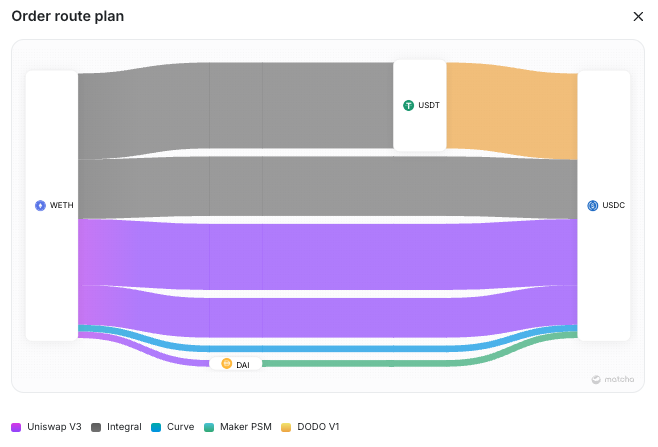Click the Integral gray legend swatch

point(96,427)
